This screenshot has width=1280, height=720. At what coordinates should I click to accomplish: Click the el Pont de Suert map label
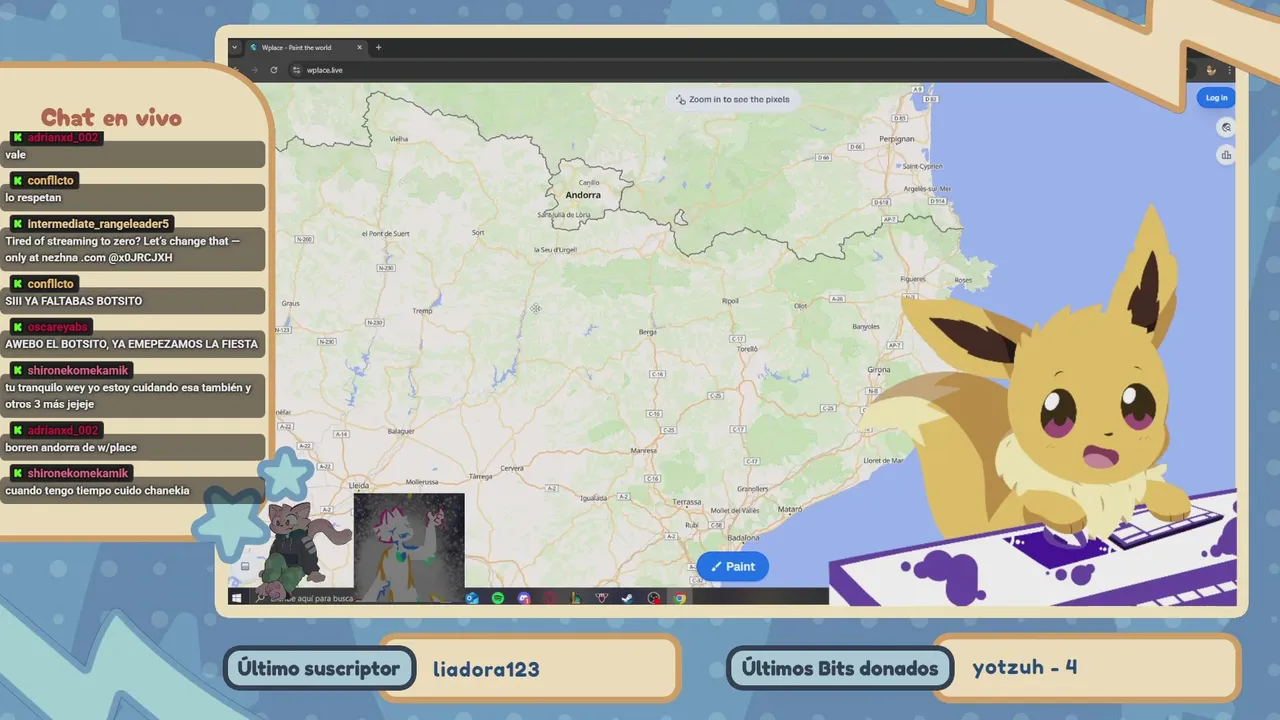(386, 233)
